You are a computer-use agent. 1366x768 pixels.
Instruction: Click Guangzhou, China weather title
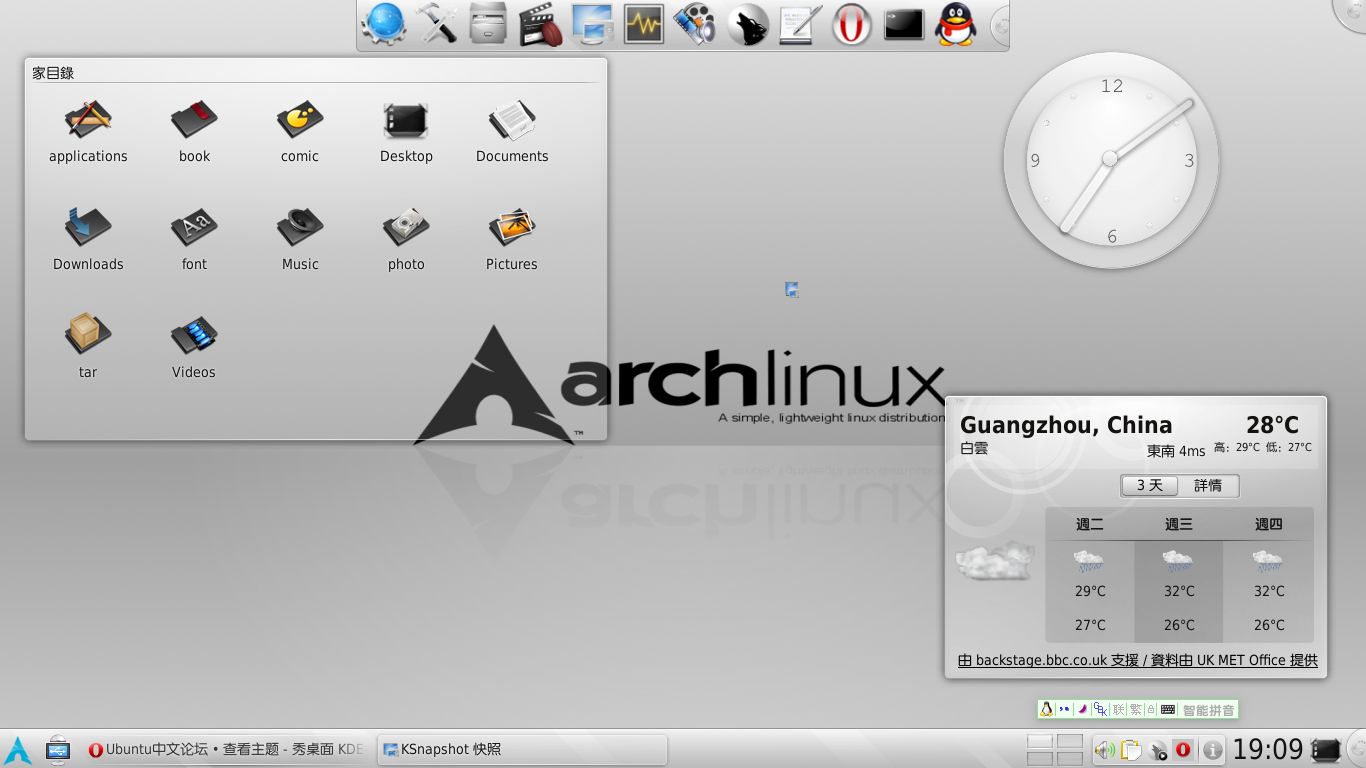(1066, 425)
